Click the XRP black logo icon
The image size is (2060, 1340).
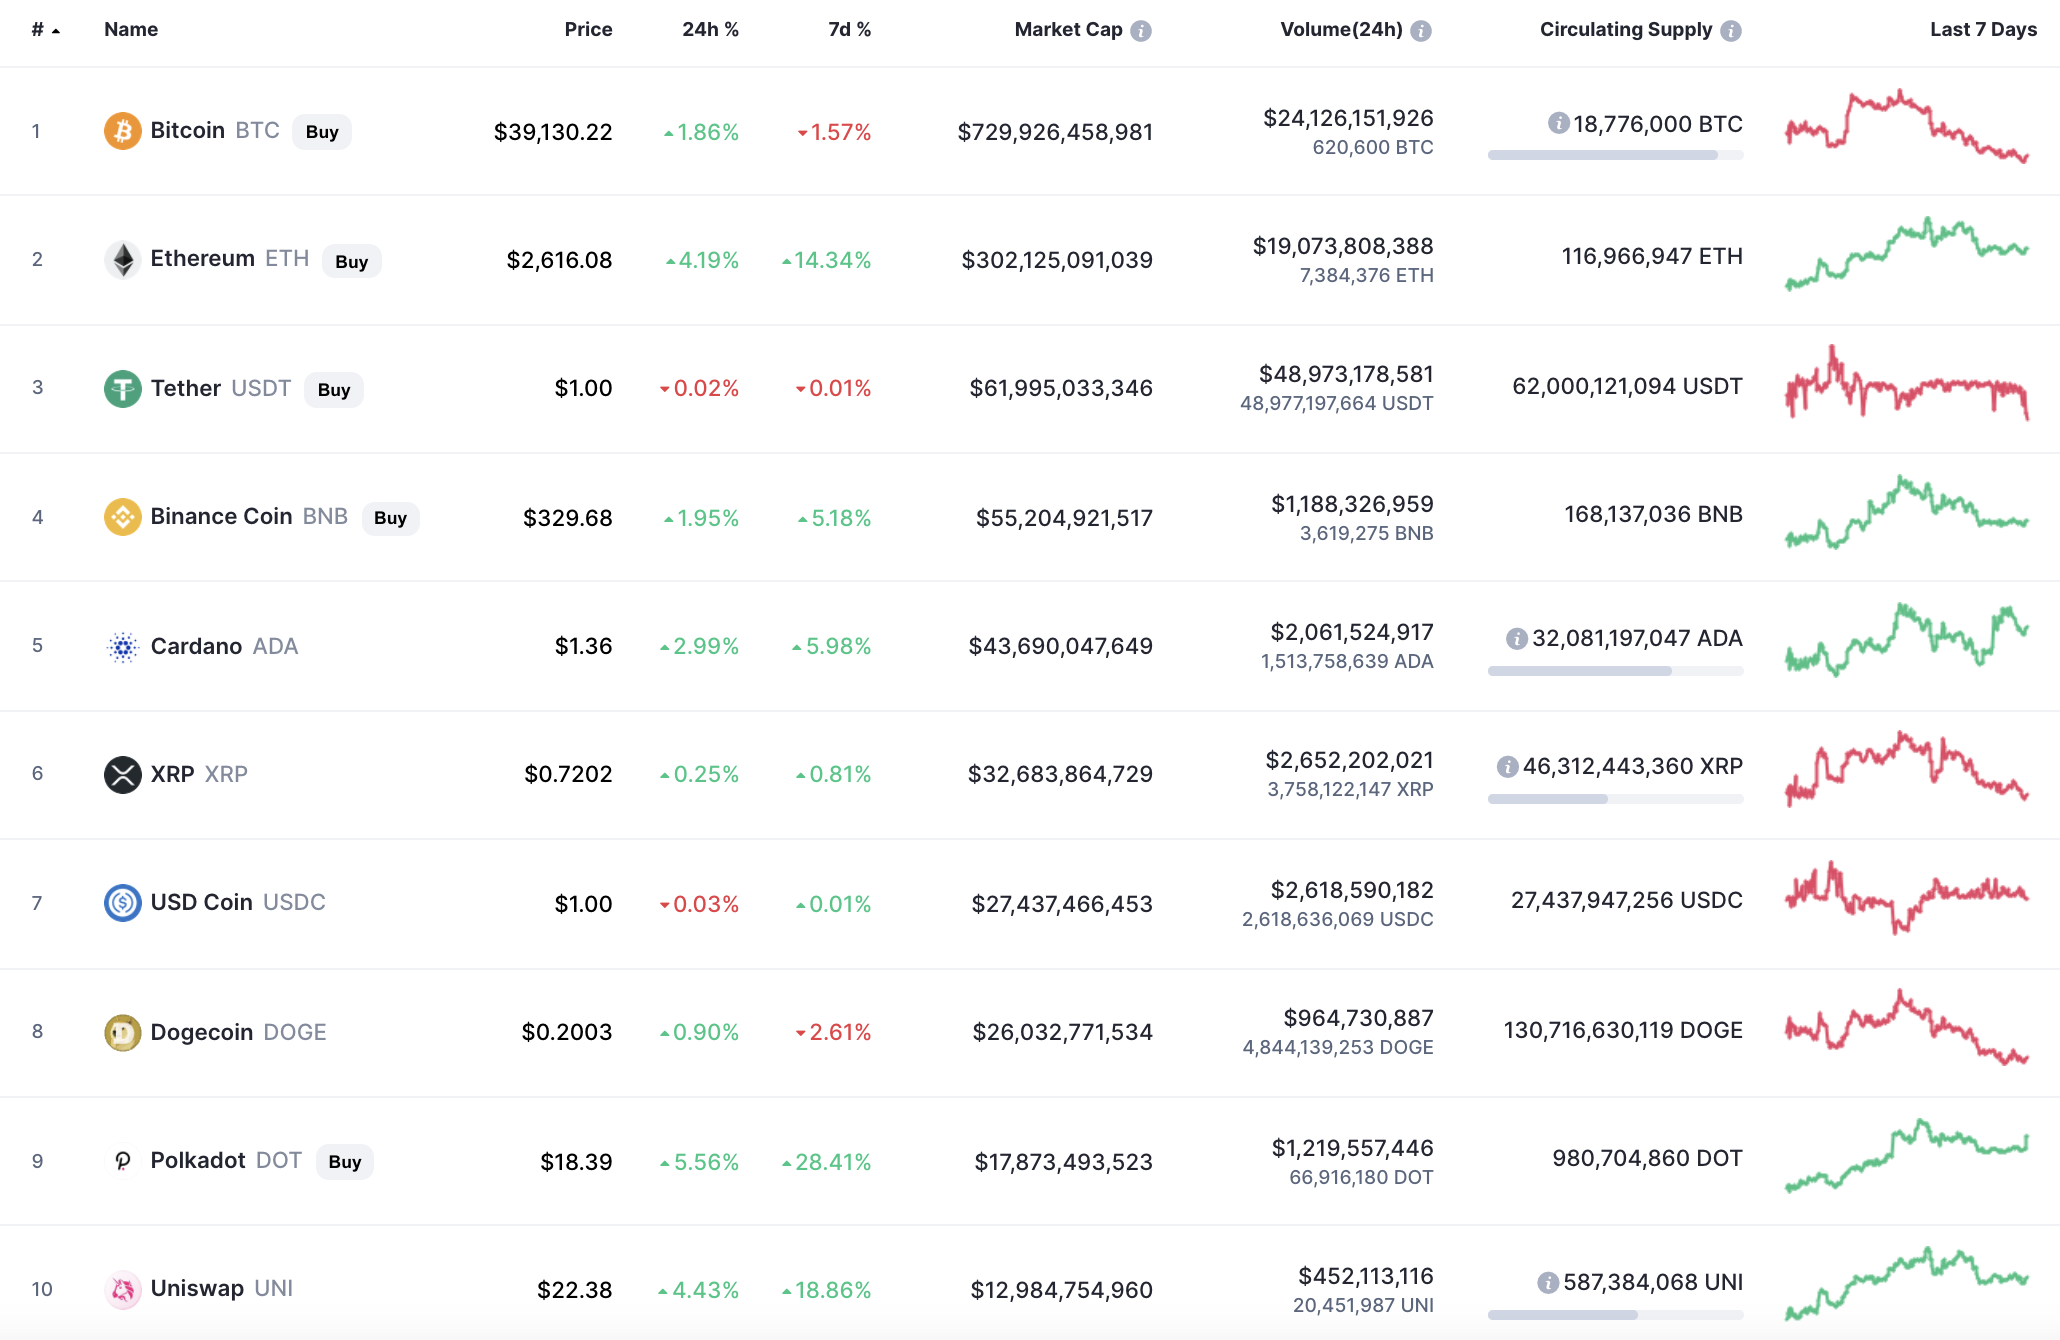click(x=122, y=774)
